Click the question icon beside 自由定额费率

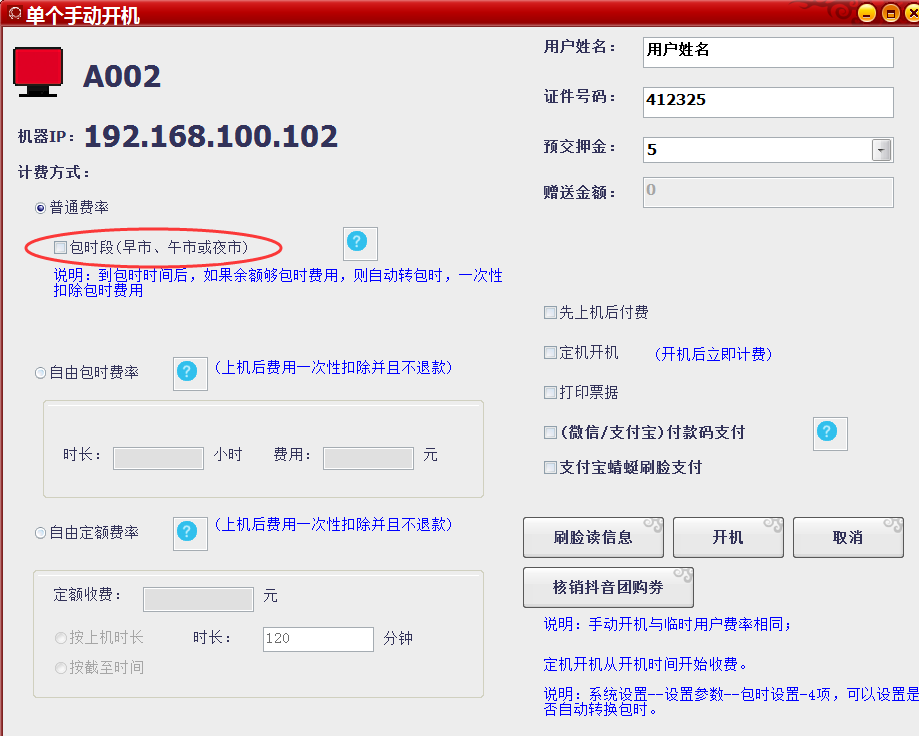[189, 532]
